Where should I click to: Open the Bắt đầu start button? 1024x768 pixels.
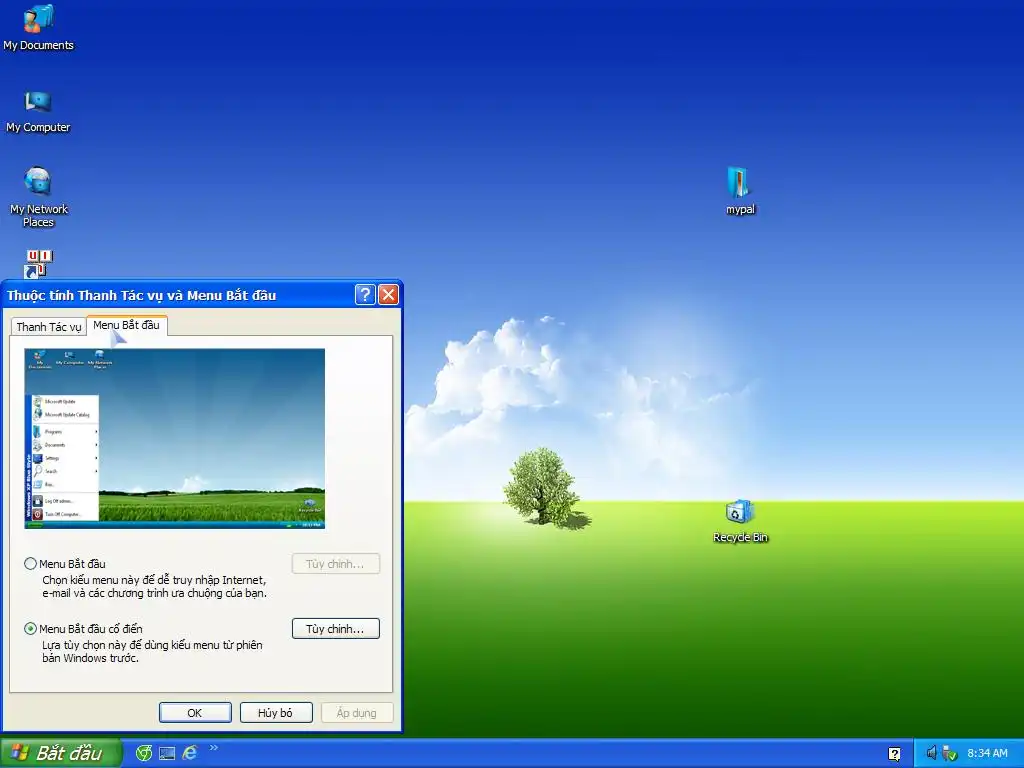click(61, 753)
